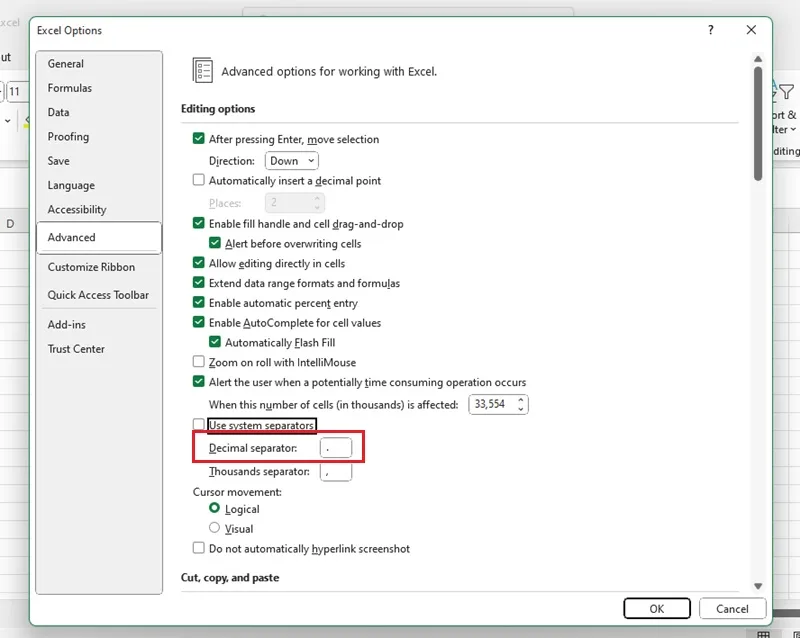Open the Accessibility options category
The image size is (800, 638).
pyautogui.click(x=77, y=209)
